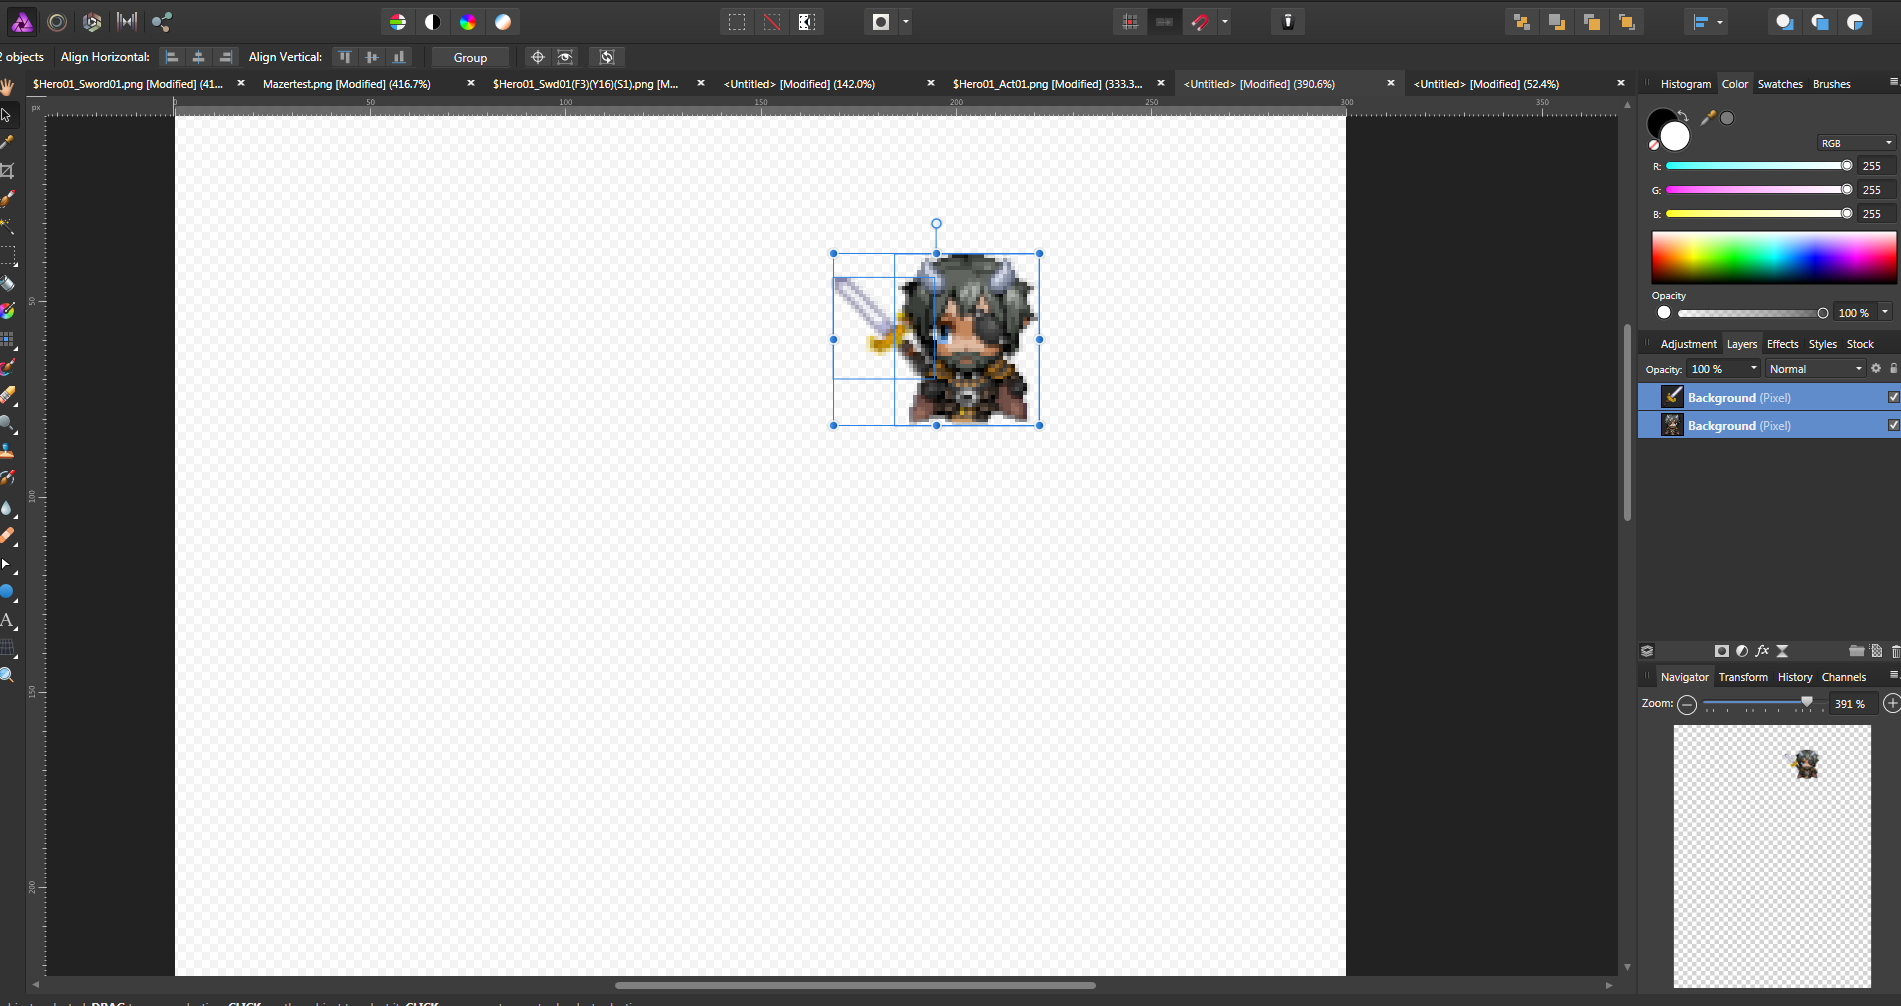Click the color Opacity slider
Image resolution: width=1901 pixels, height=1006 pixels.
[1752, 313]
